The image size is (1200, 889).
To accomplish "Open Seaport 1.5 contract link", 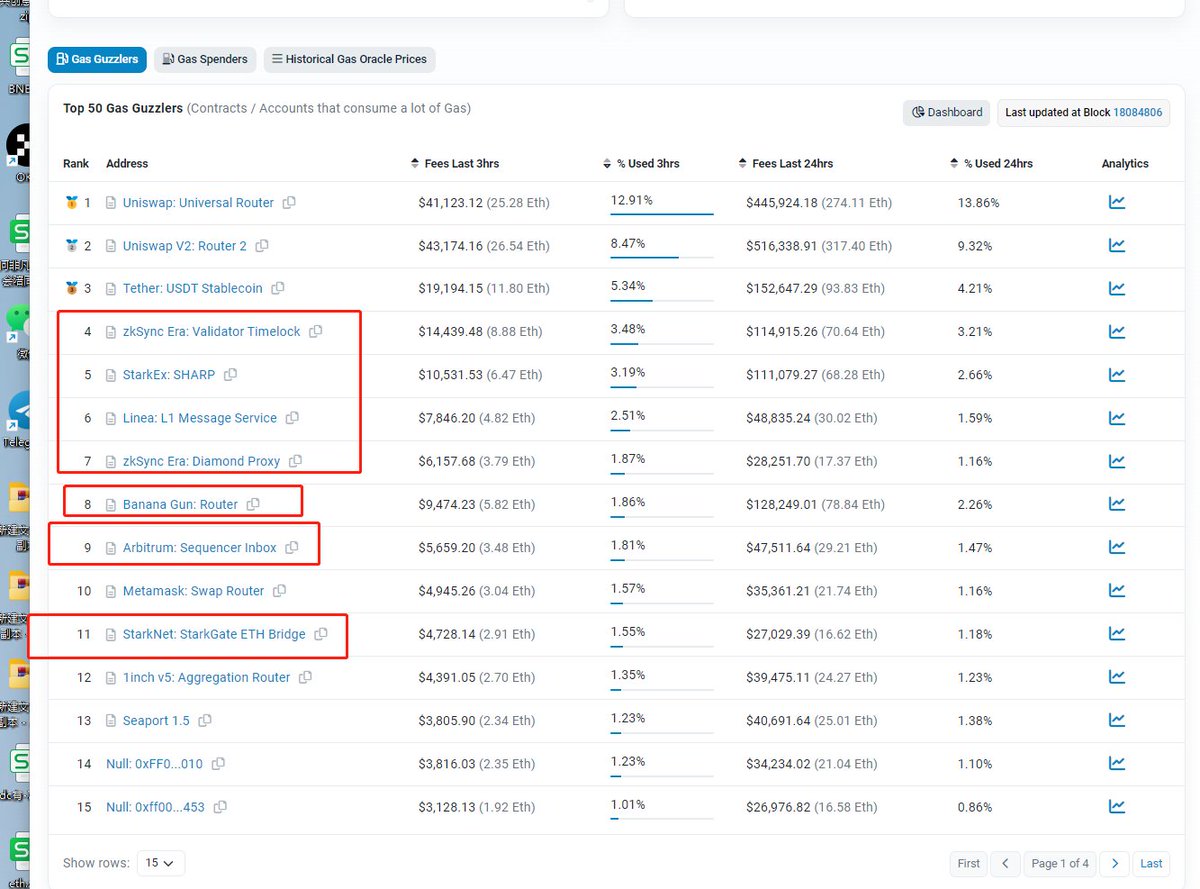I will (156, 721).
